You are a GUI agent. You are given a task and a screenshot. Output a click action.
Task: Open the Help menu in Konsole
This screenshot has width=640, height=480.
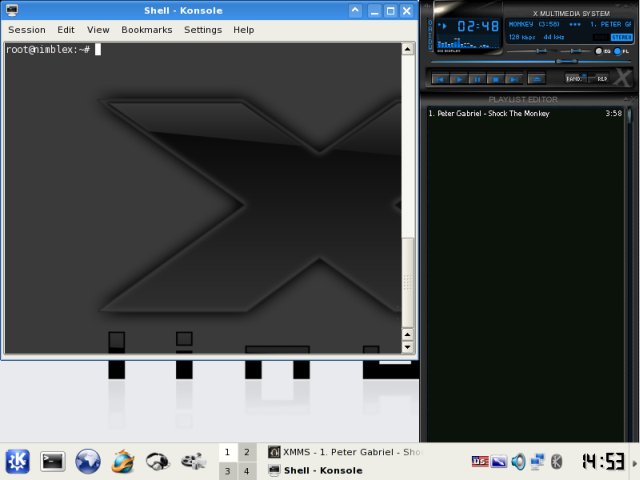pos(244,30)
